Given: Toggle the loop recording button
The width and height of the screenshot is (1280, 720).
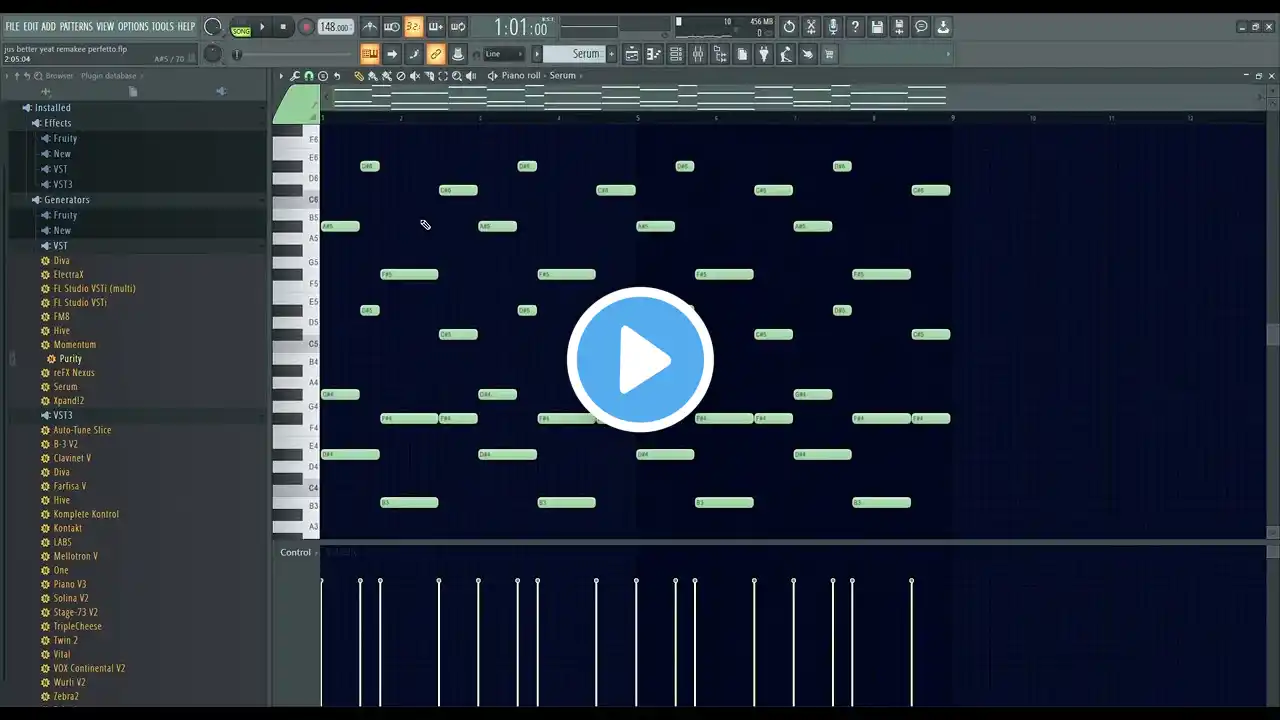Looking at the screenshot, I should (x=458, y=27).
